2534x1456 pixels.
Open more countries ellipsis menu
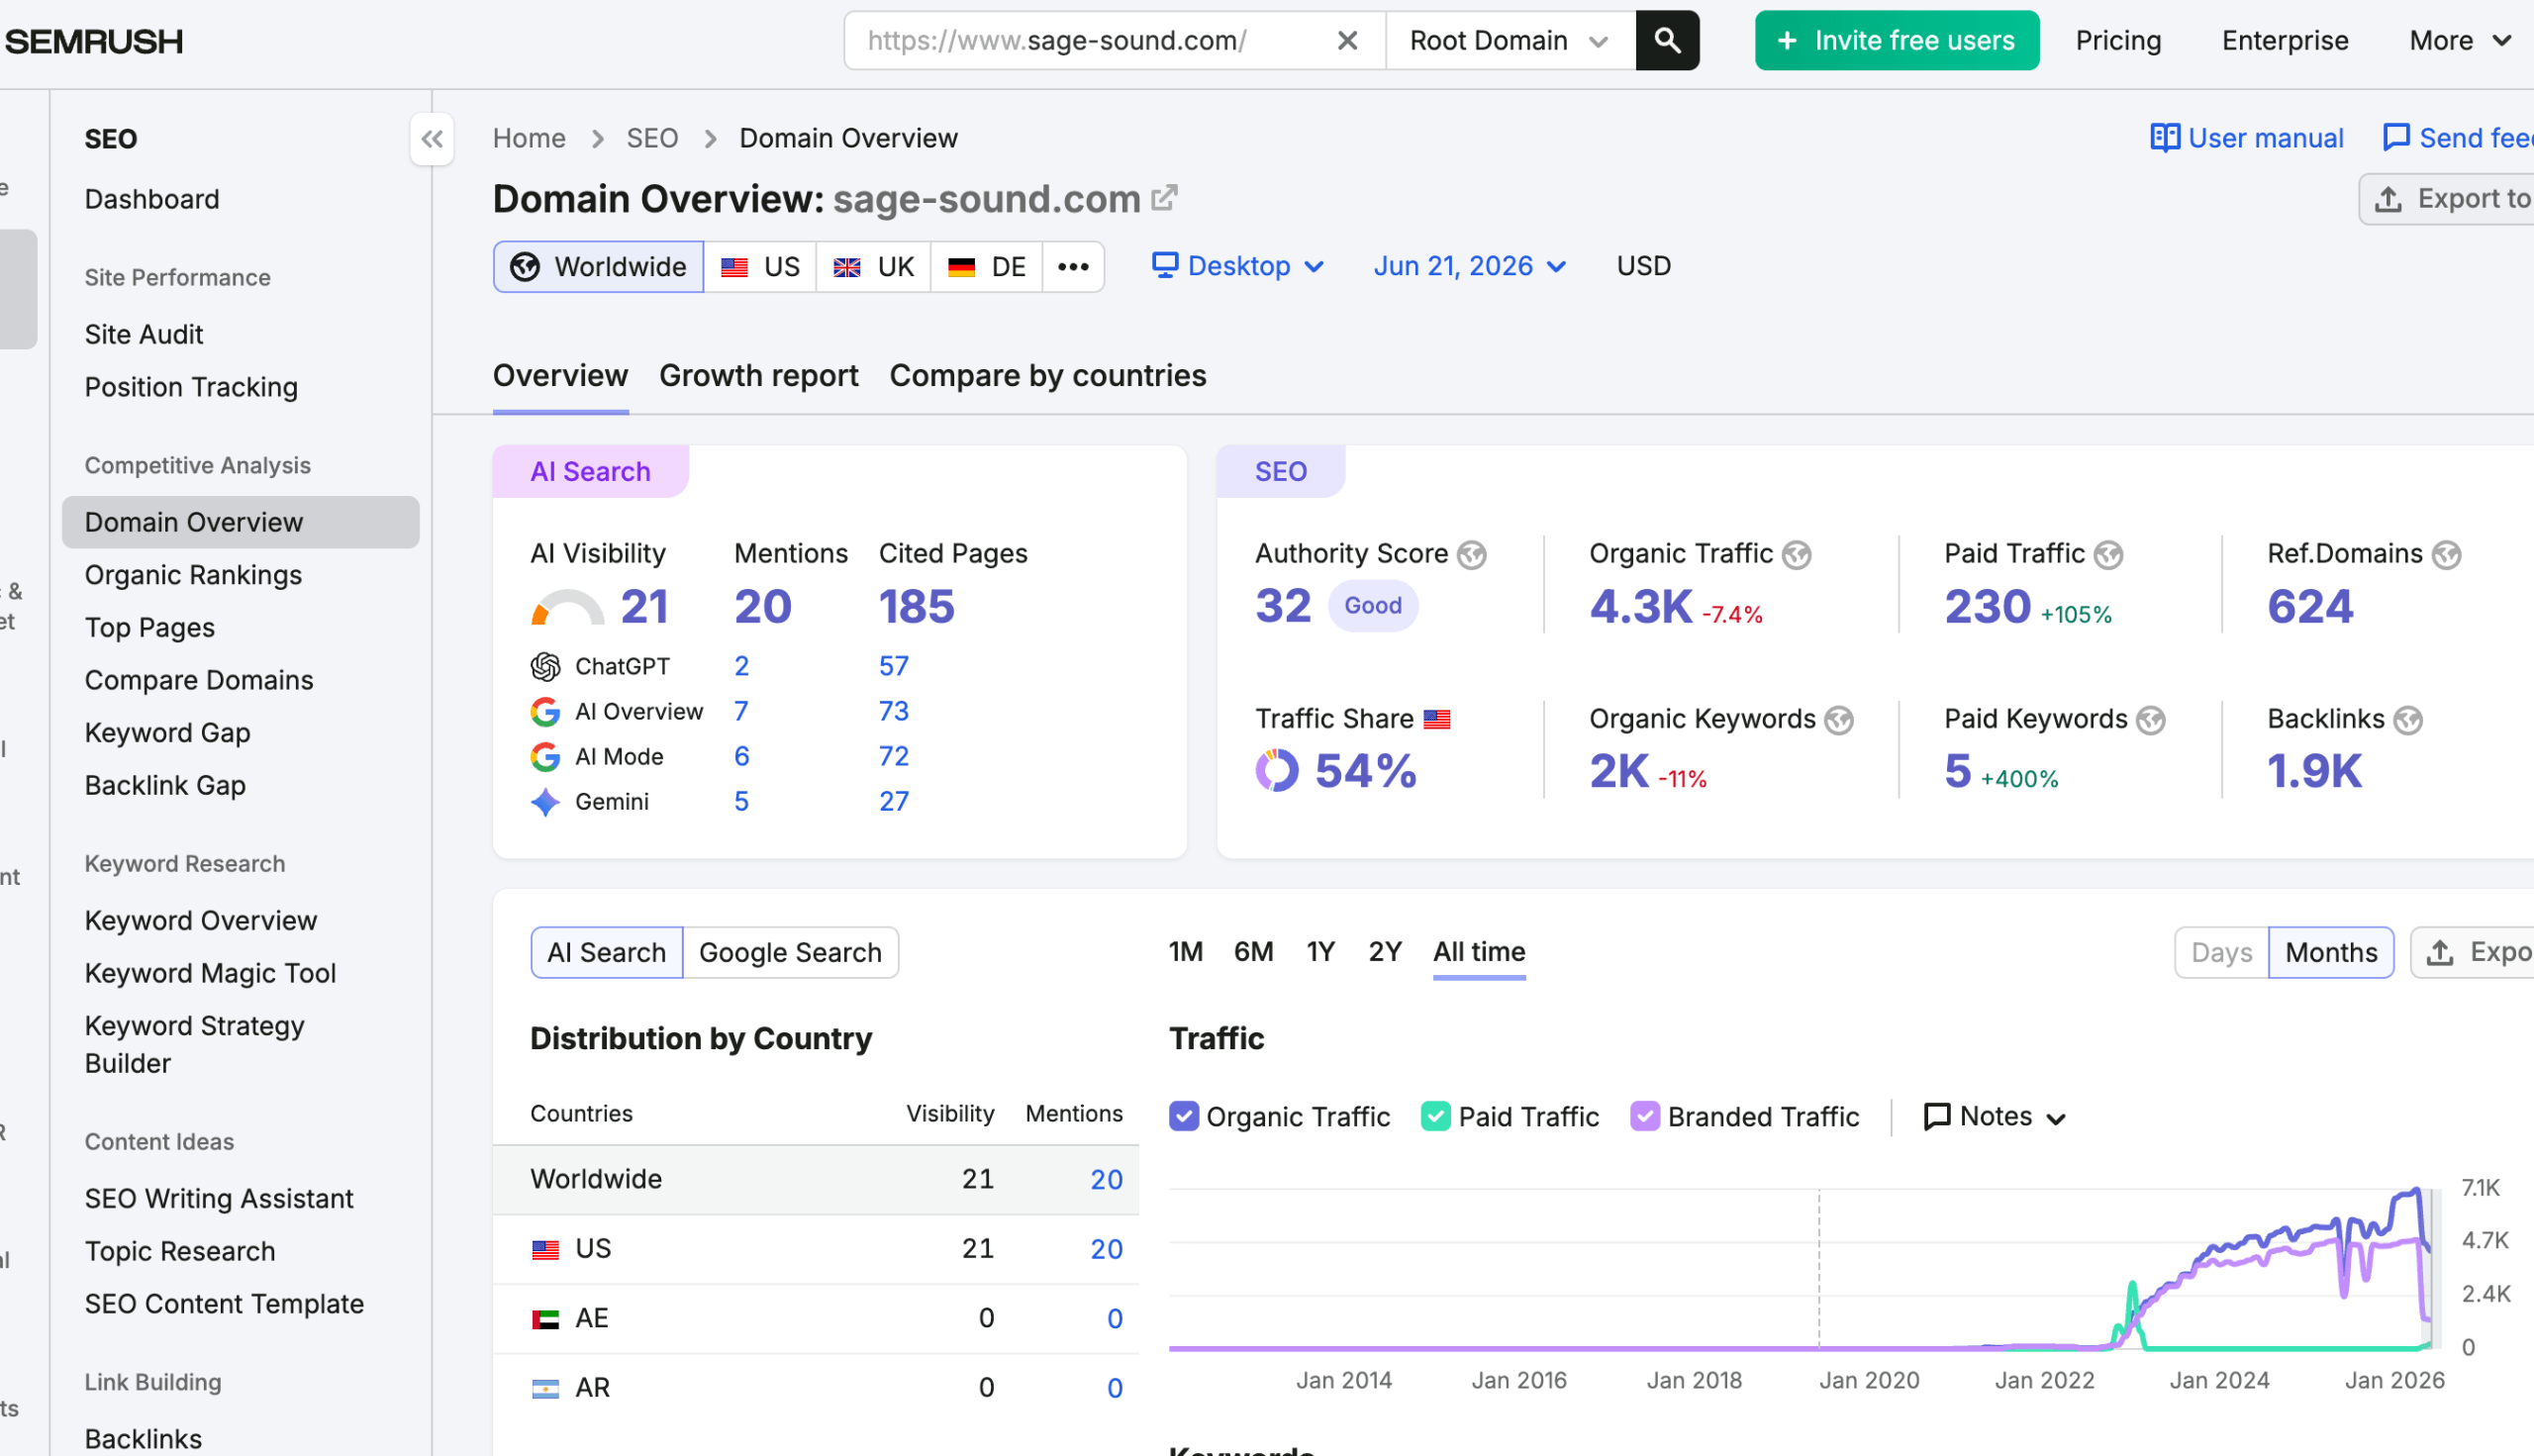click(1073, 267)
